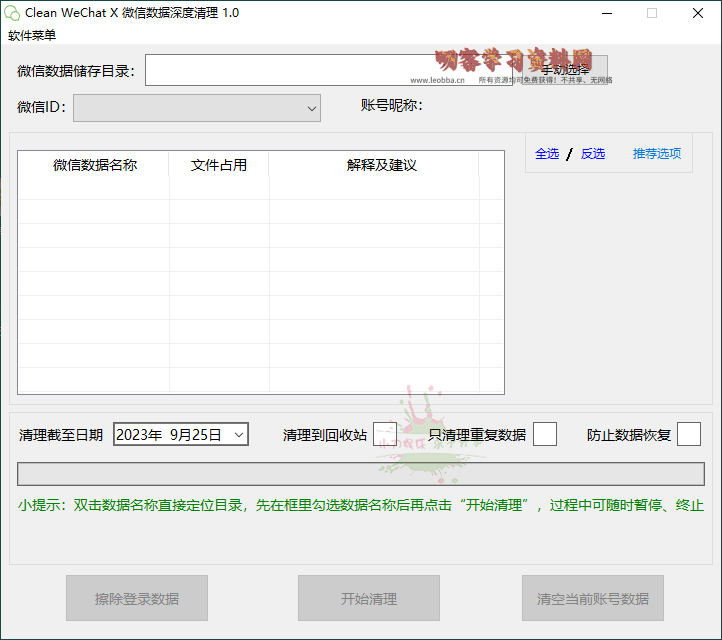Open the 软件菜单 menu
The width and height of the screenshot is (722, 640).
click(32, 35)
